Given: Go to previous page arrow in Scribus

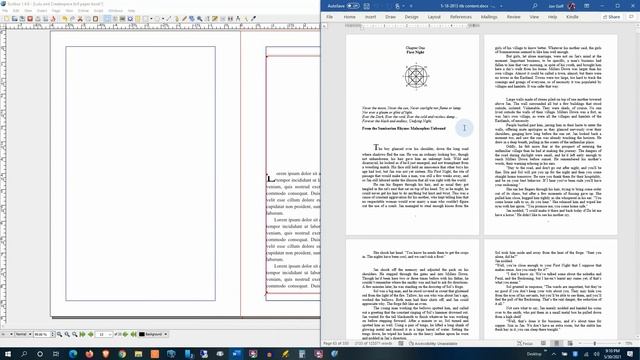Looking at the screenshot, I should pos(91,334).
